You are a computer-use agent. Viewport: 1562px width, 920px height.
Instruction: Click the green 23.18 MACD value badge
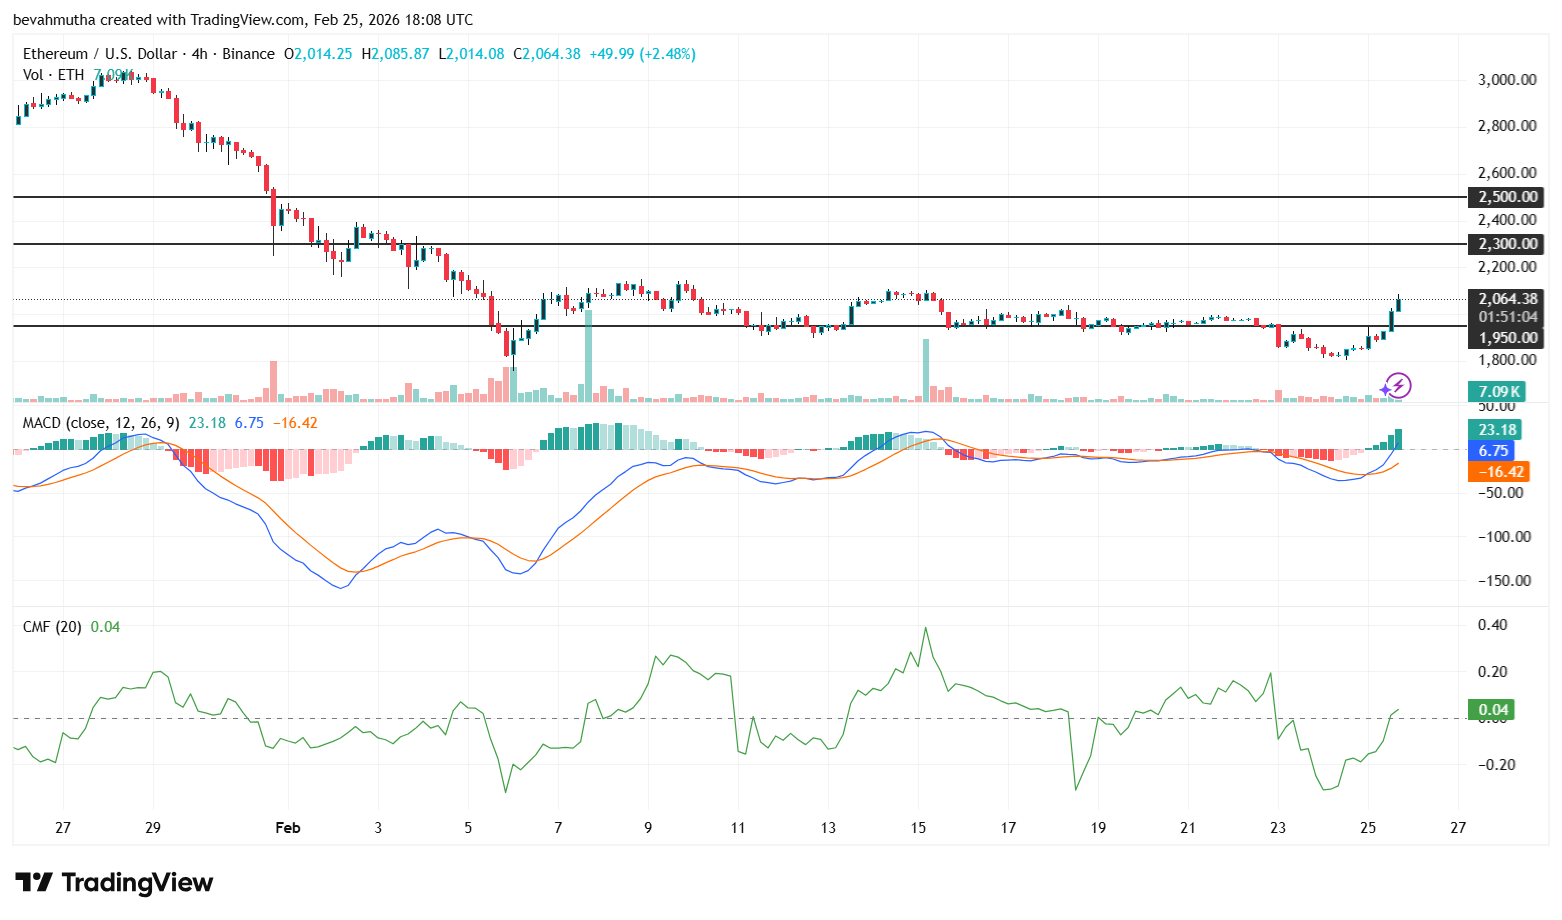click(x=1497, y=428)
